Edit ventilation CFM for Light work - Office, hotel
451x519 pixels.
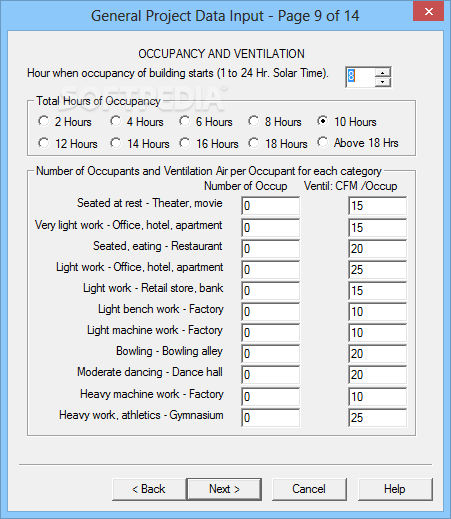[x=377, y=270]
